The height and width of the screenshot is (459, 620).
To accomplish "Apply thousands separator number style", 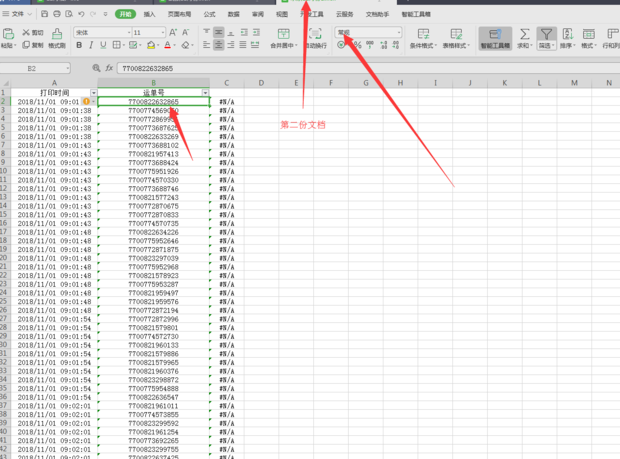I will click(x=370, y=45).
